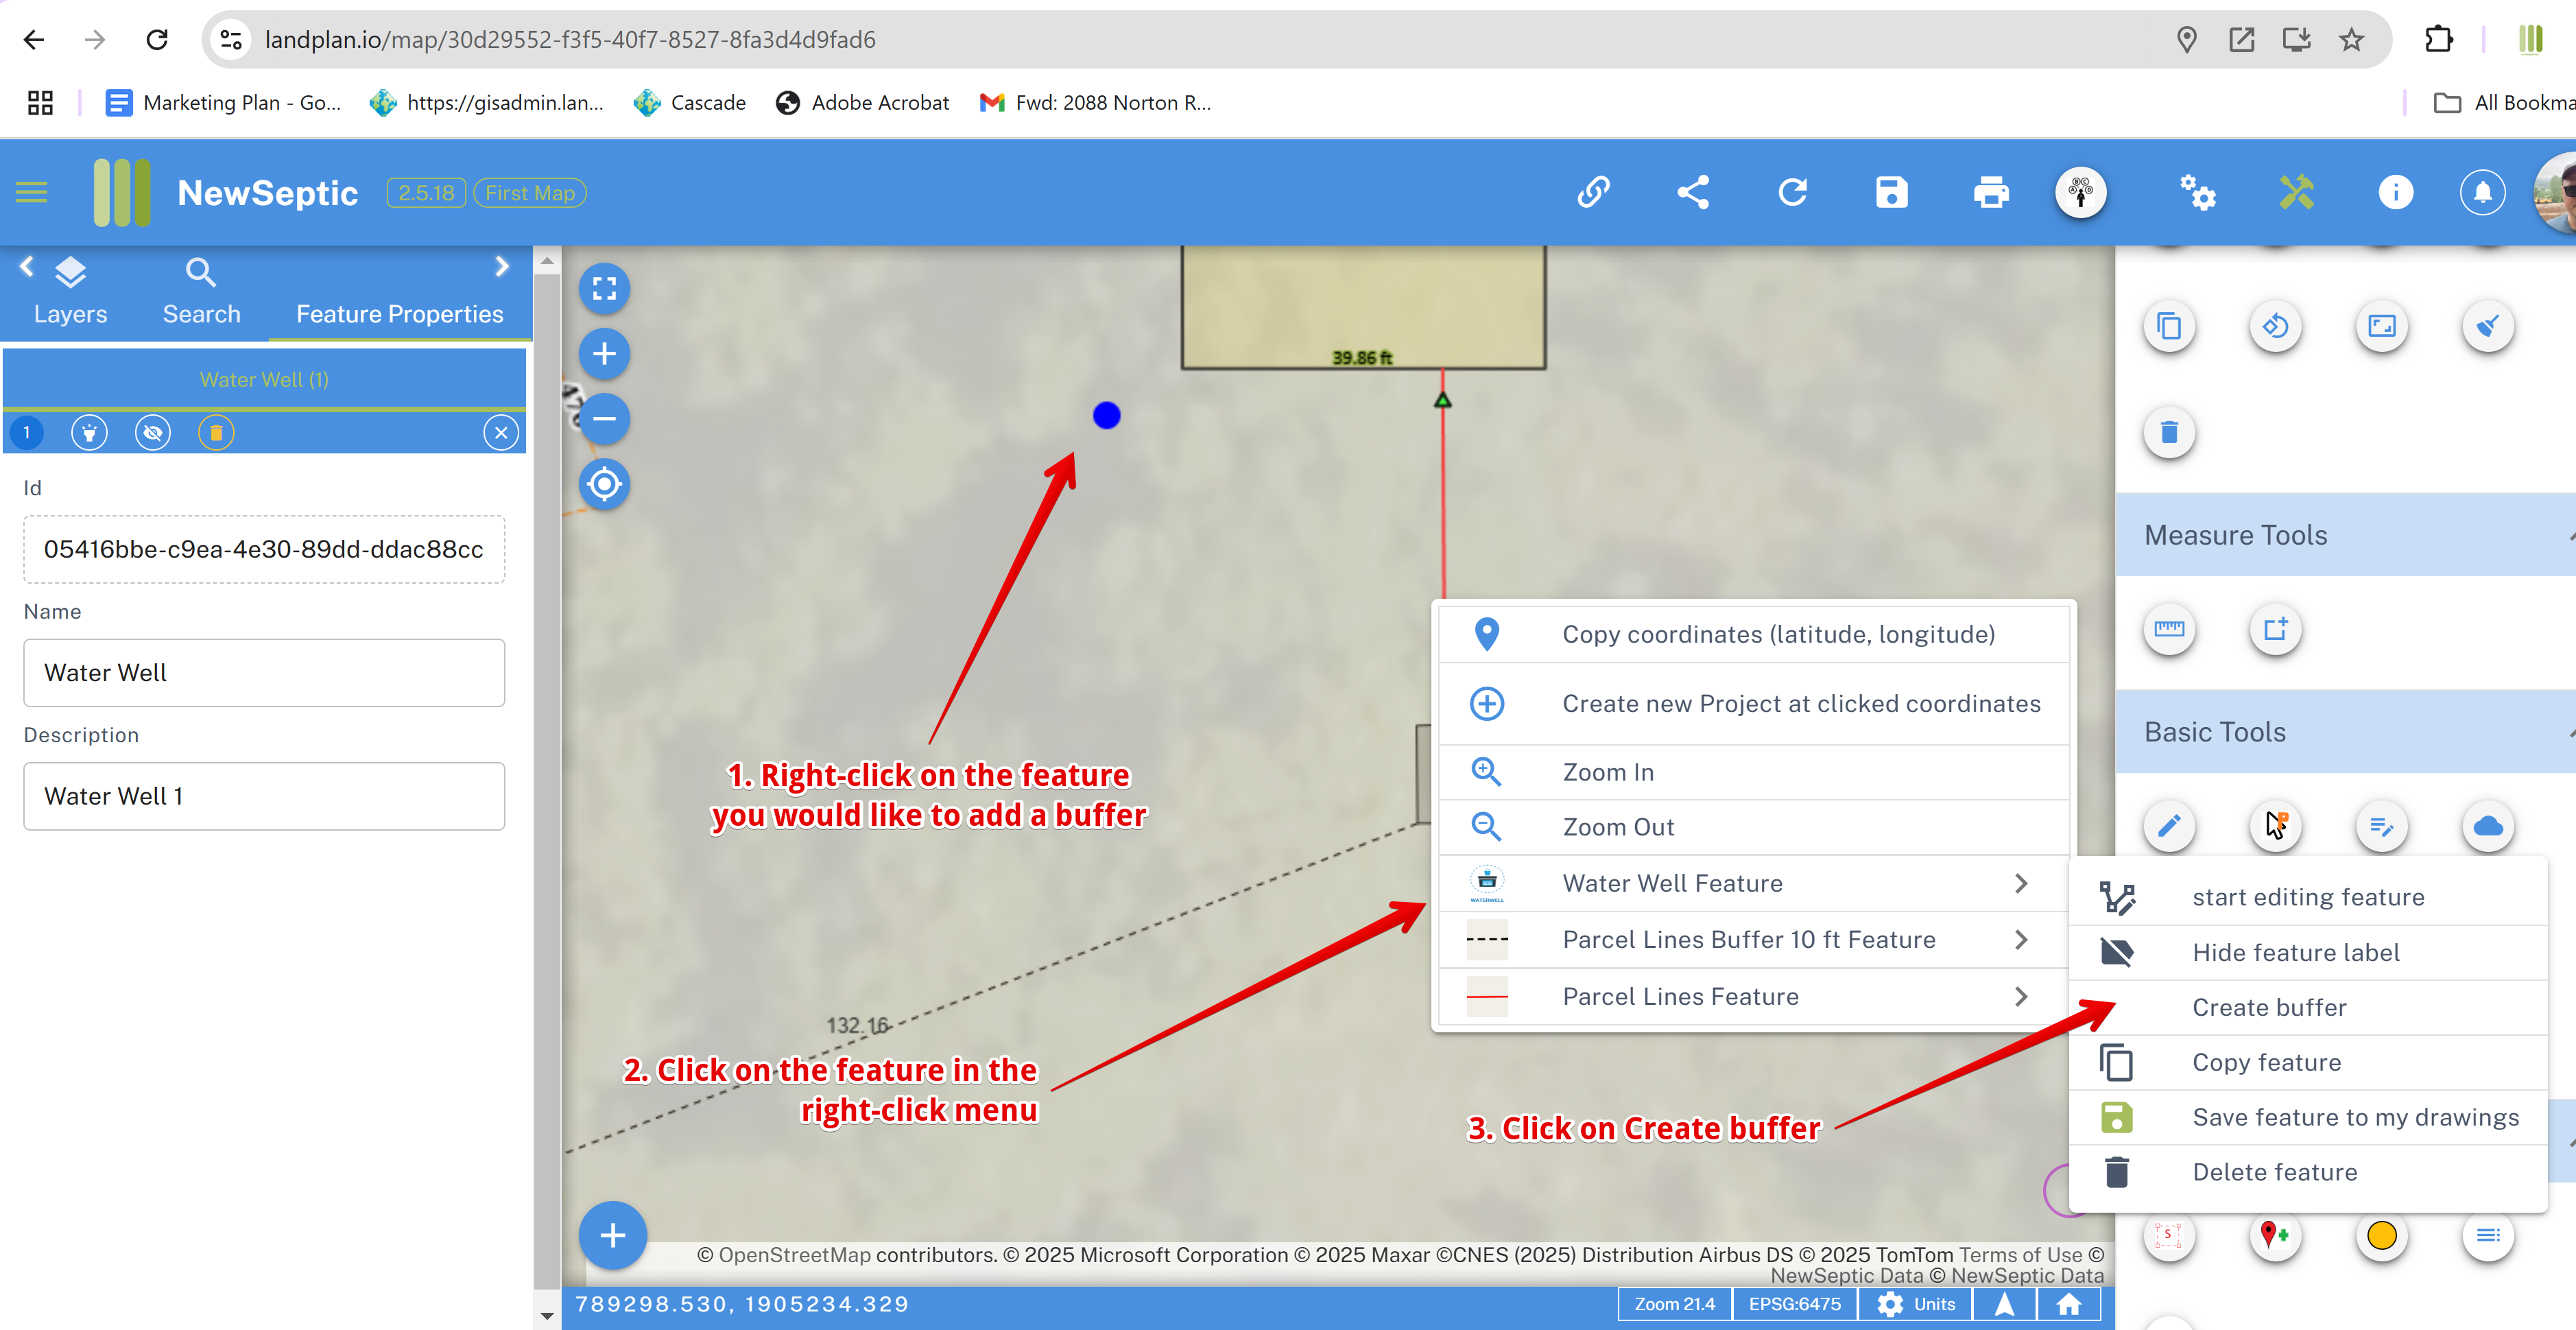Select Save feature to my drawings

pos(2307,1118)
